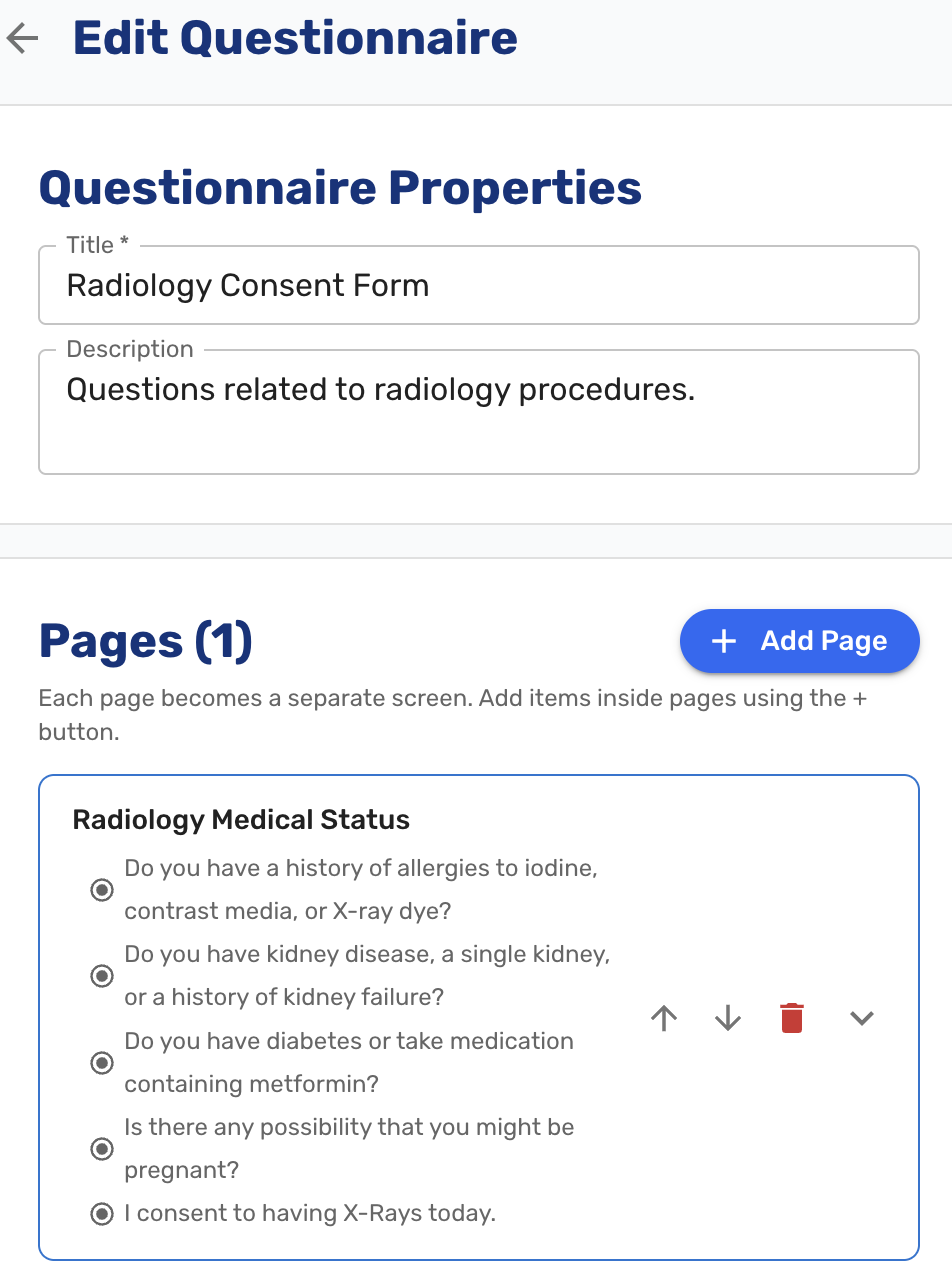Select radio icon for X-Rays consent item
The height and width of the screenshot is (1274, 952).
[102, 1214]
